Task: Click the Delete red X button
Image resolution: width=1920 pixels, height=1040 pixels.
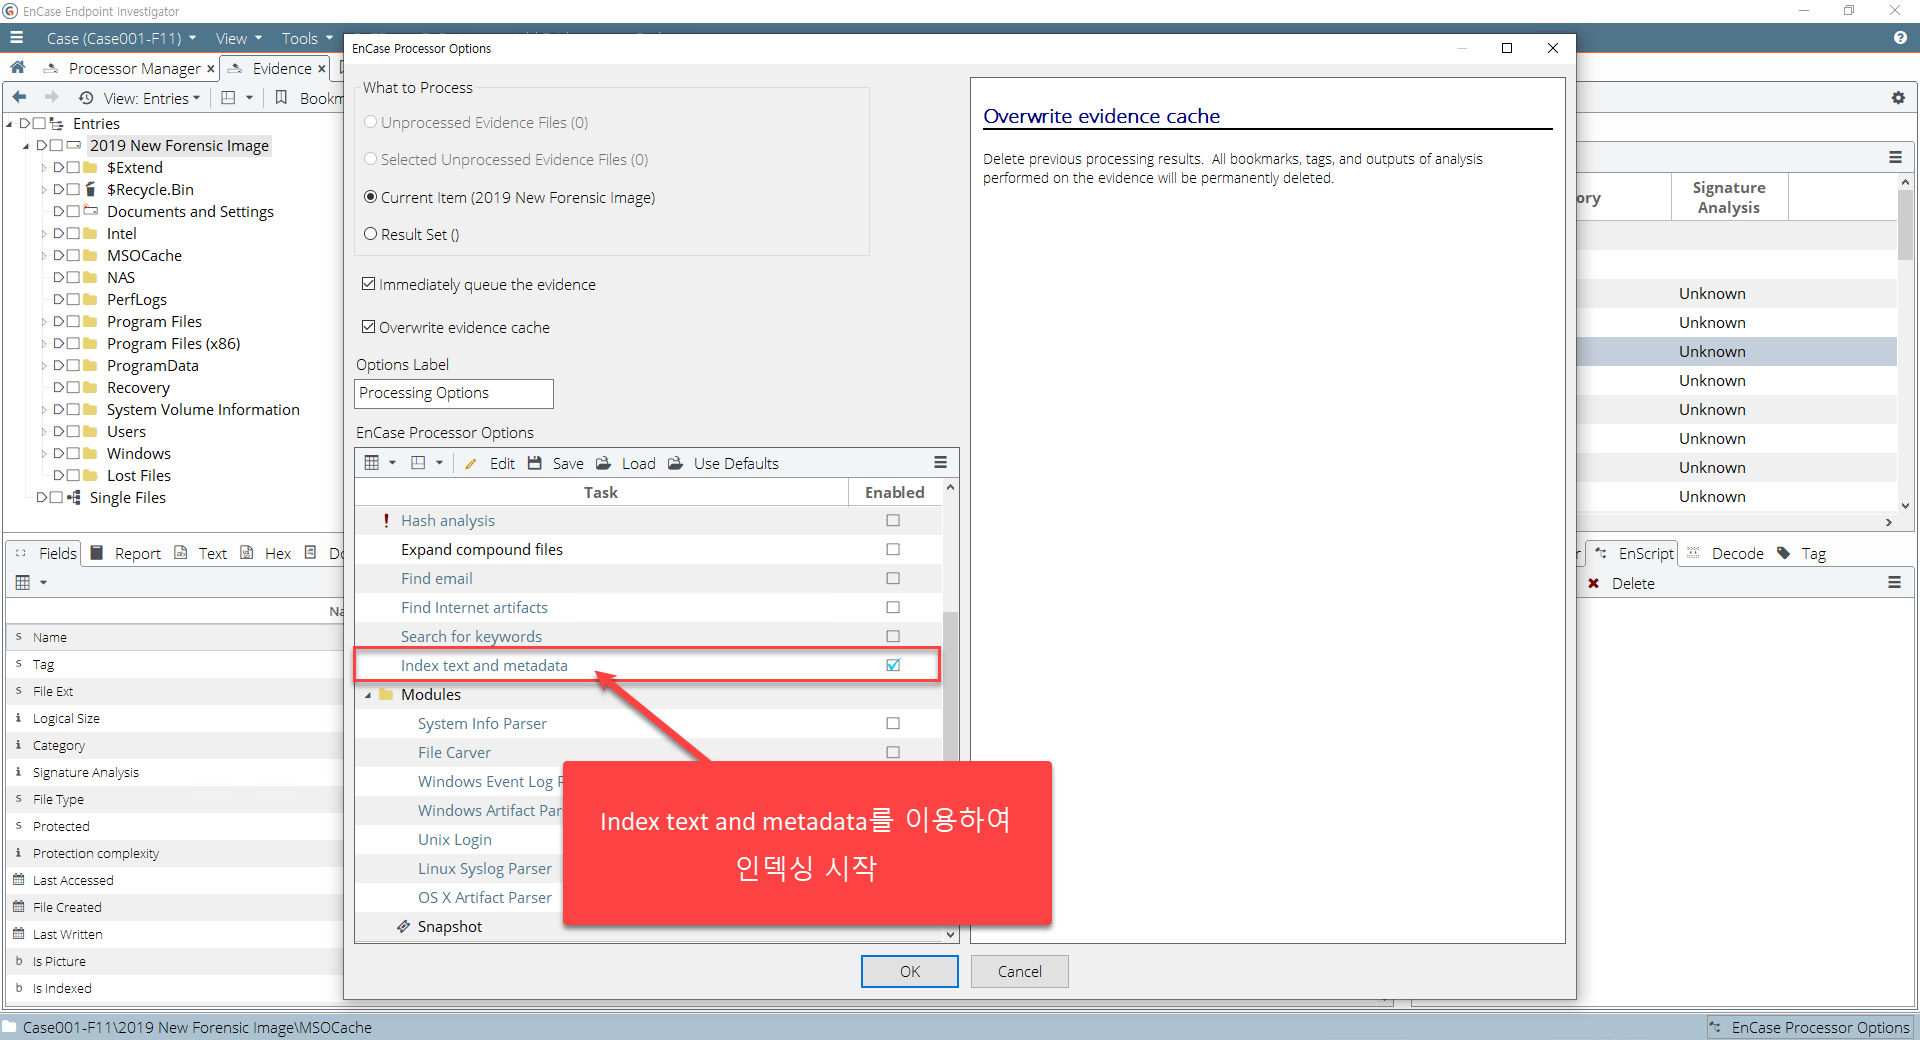Action: pyautogui.click(x=1594, y=583)
